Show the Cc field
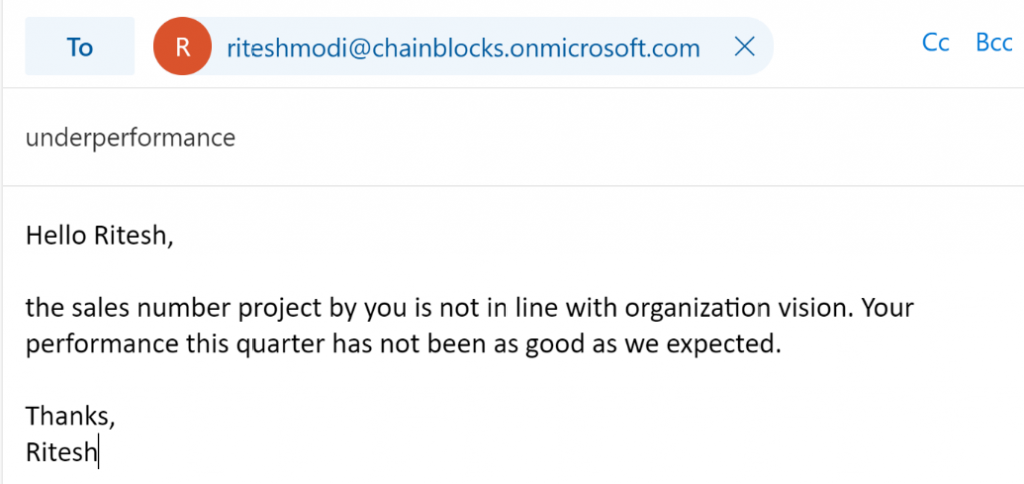 tap(935, 45)
